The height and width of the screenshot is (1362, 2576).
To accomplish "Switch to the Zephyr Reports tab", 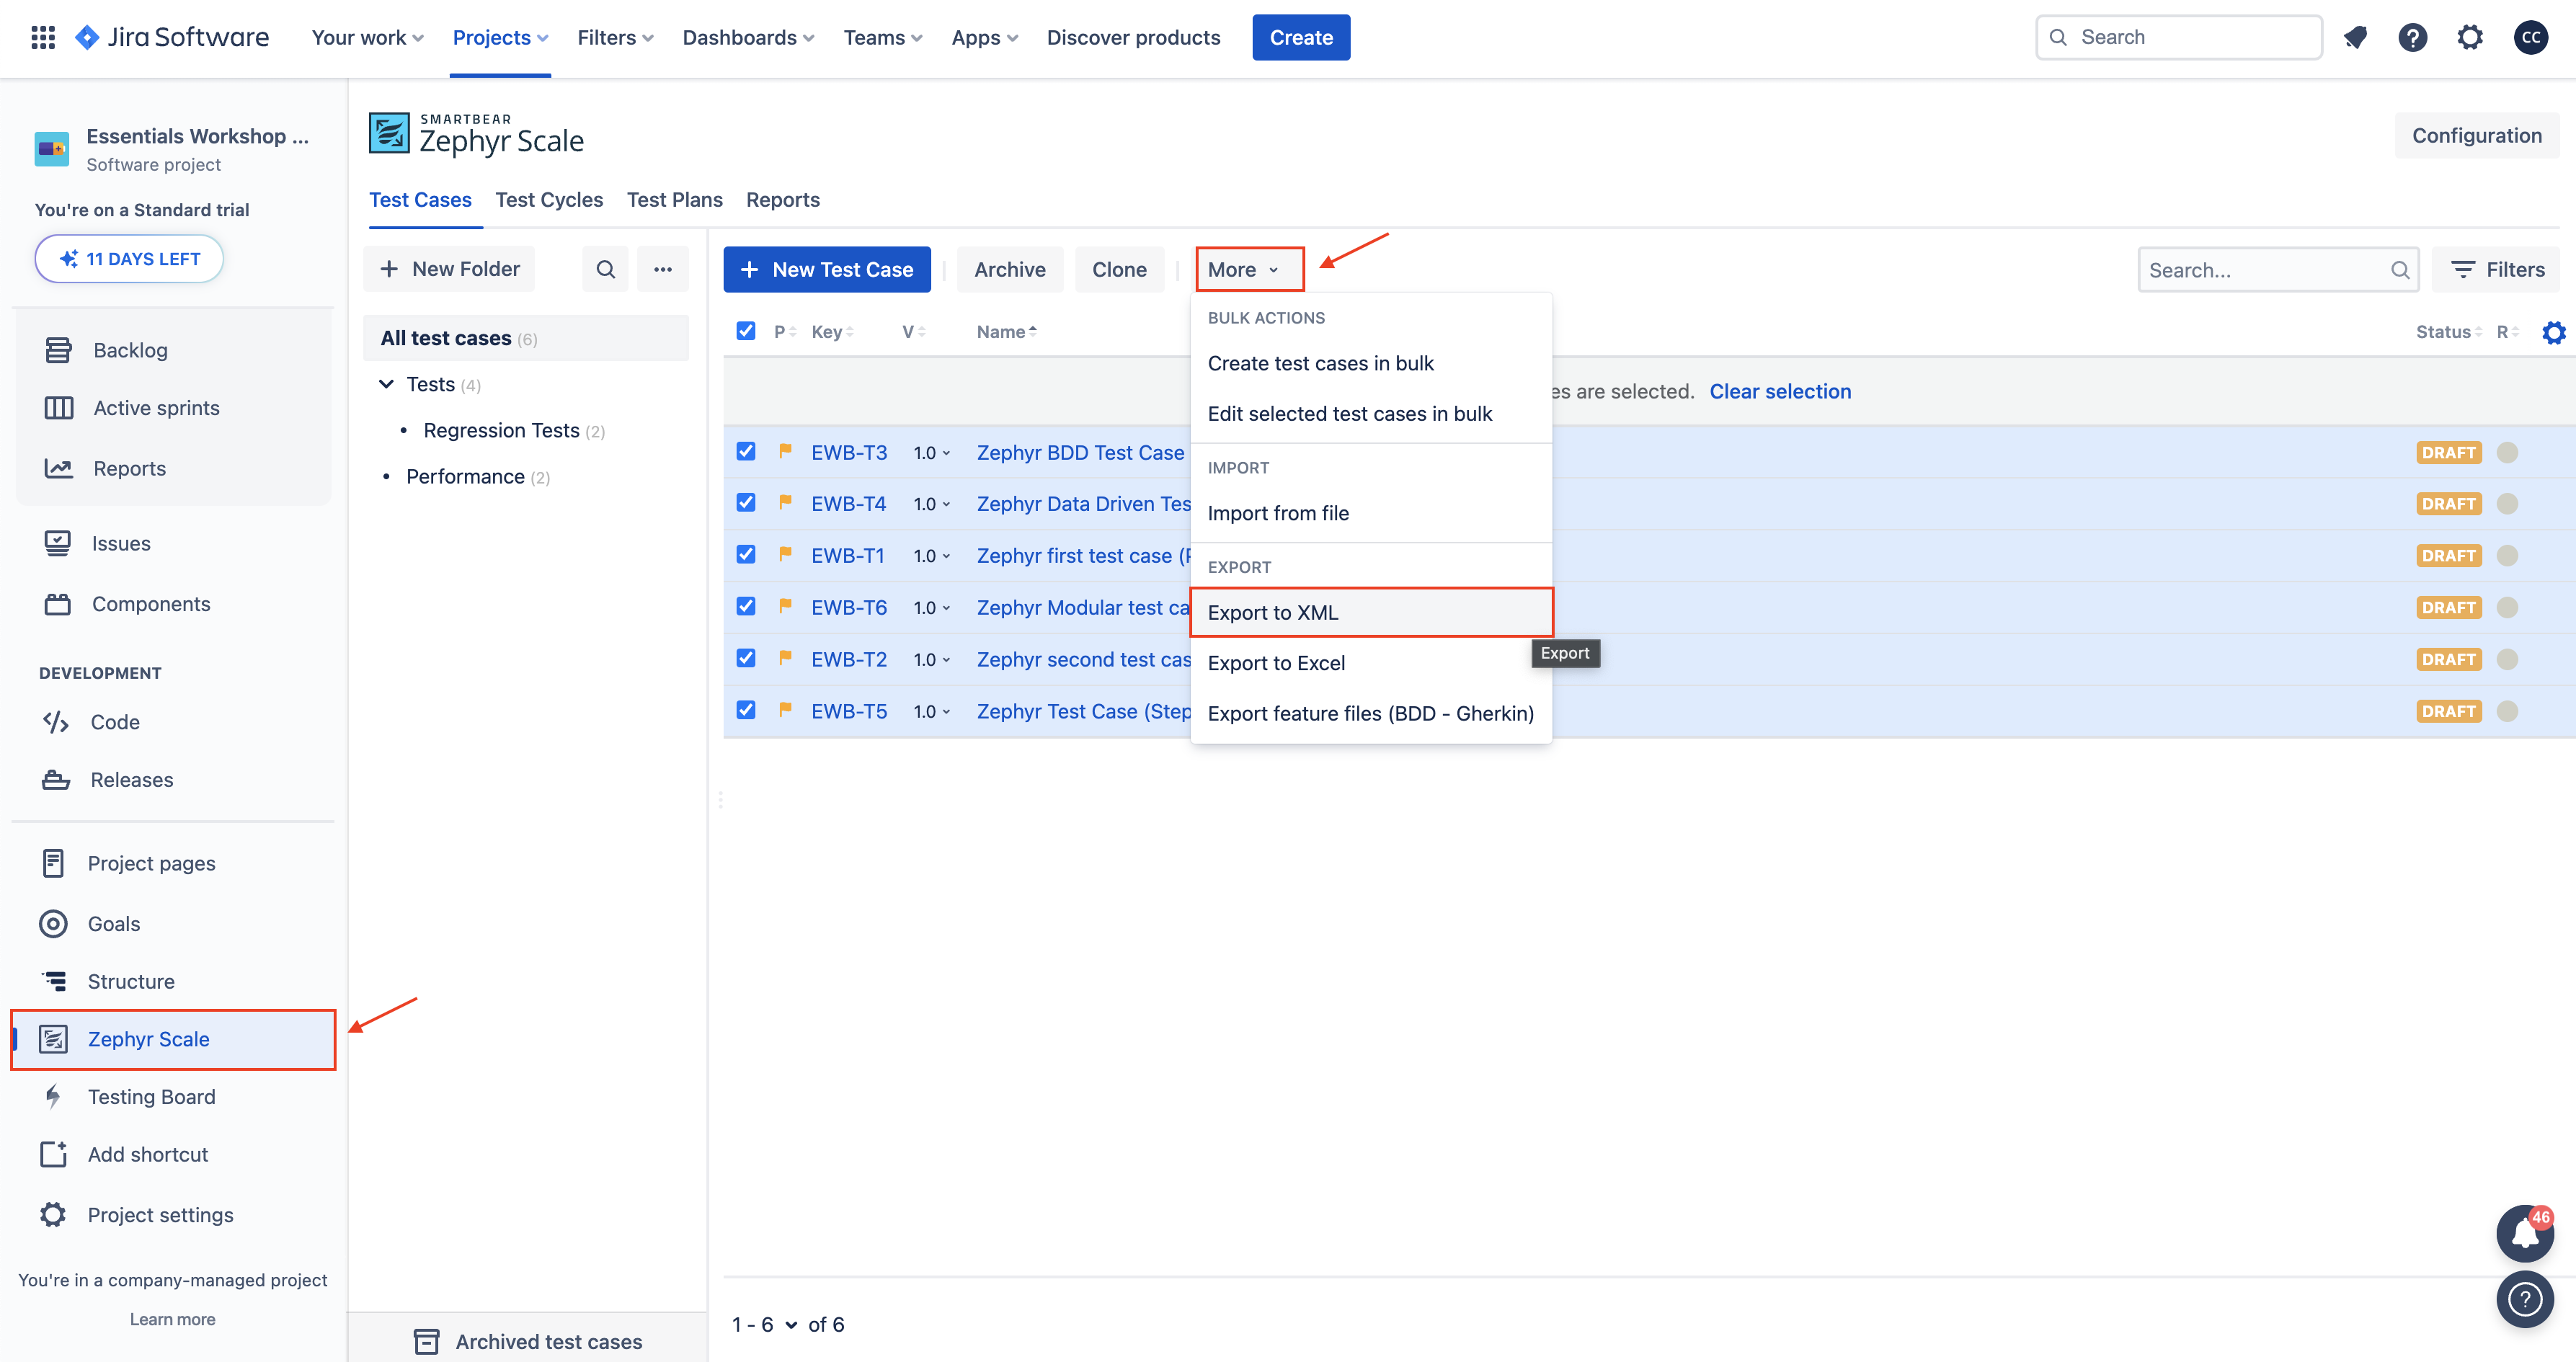I will [x=783, y=200].
